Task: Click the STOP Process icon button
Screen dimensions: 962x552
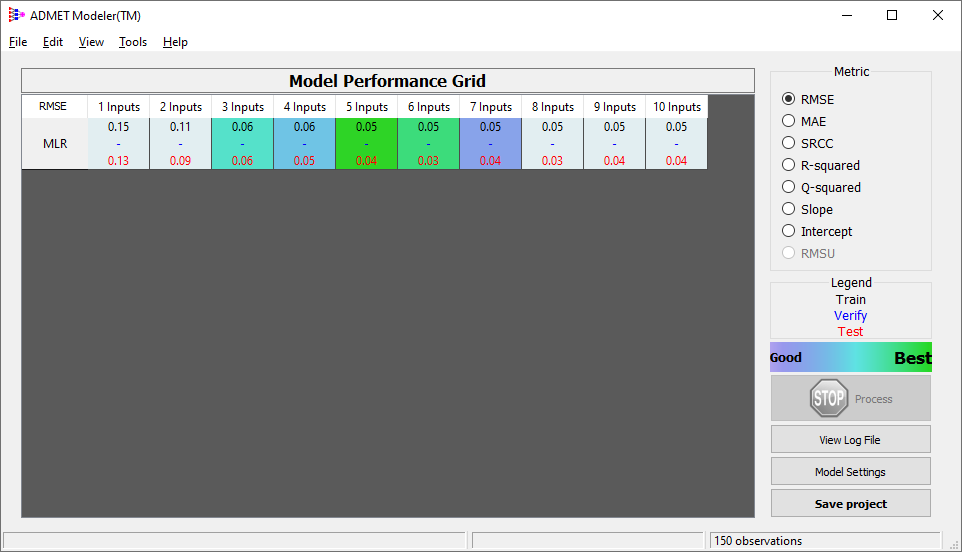Action: pos(850,398)
